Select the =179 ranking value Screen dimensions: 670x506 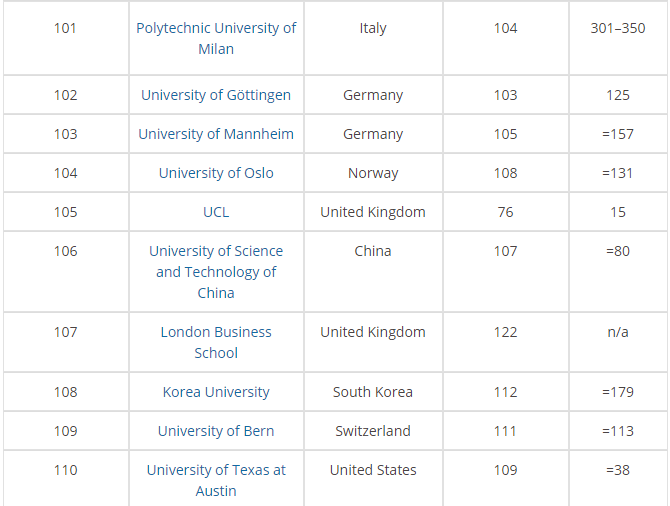pyautogui.click(x=618, y=392)
